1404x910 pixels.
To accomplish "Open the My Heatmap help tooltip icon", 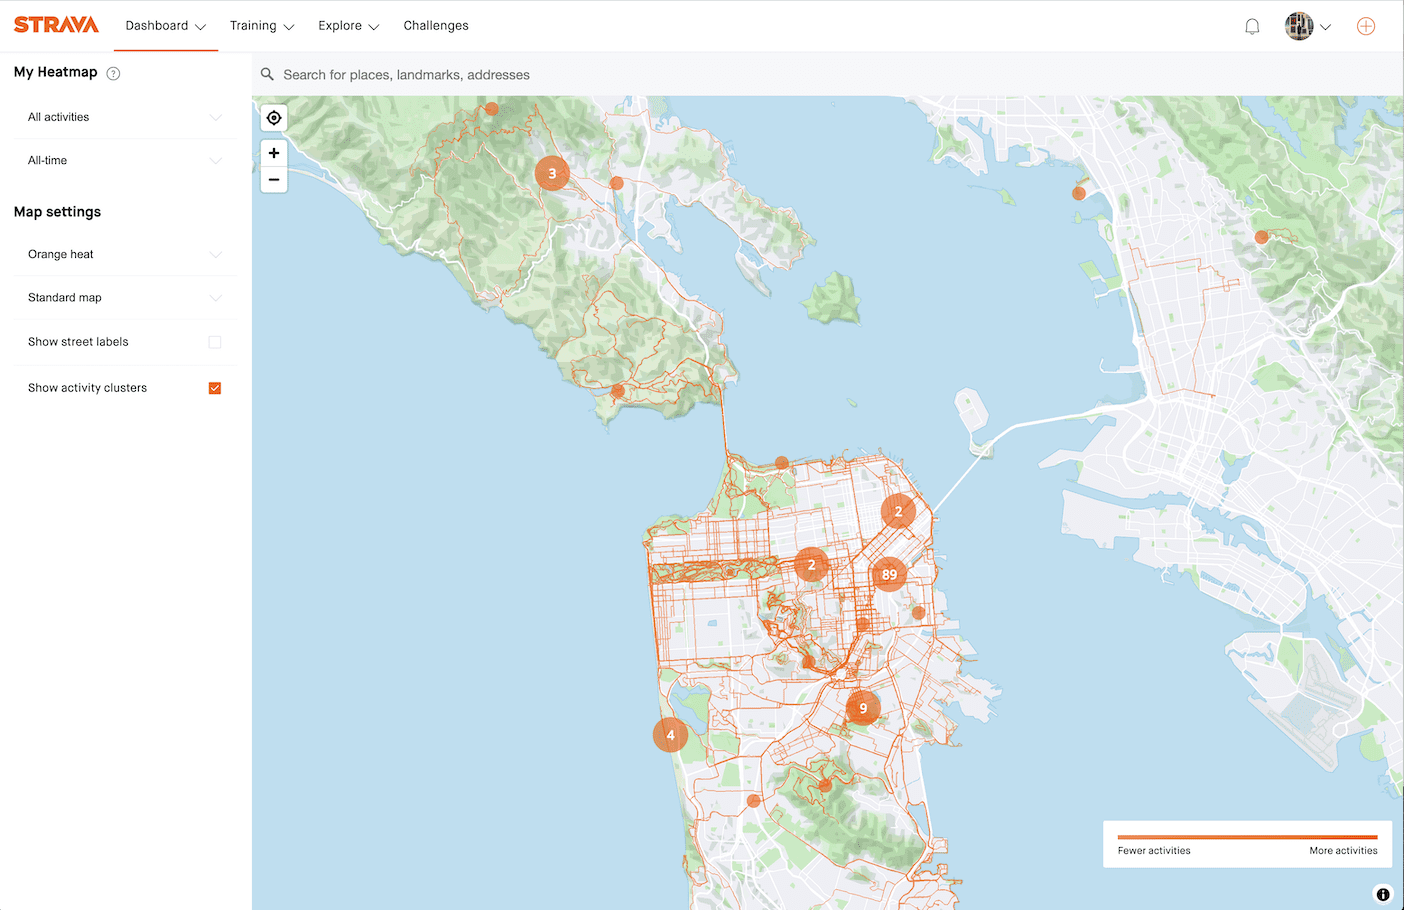I will tap(113, 72).
